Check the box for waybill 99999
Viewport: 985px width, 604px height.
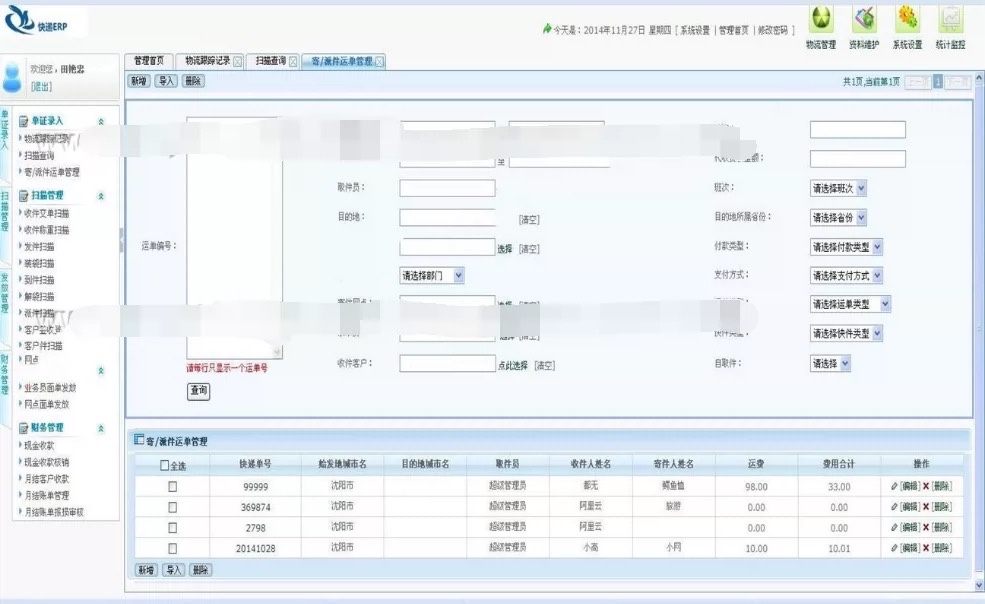tap(173, 486)
